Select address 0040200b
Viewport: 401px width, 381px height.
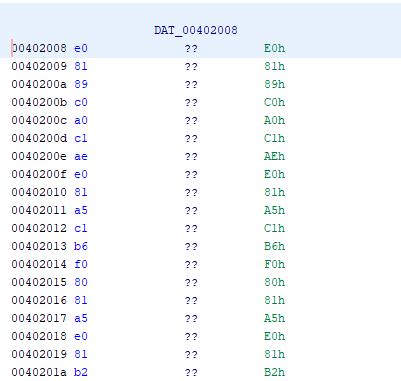click(39, 102)
